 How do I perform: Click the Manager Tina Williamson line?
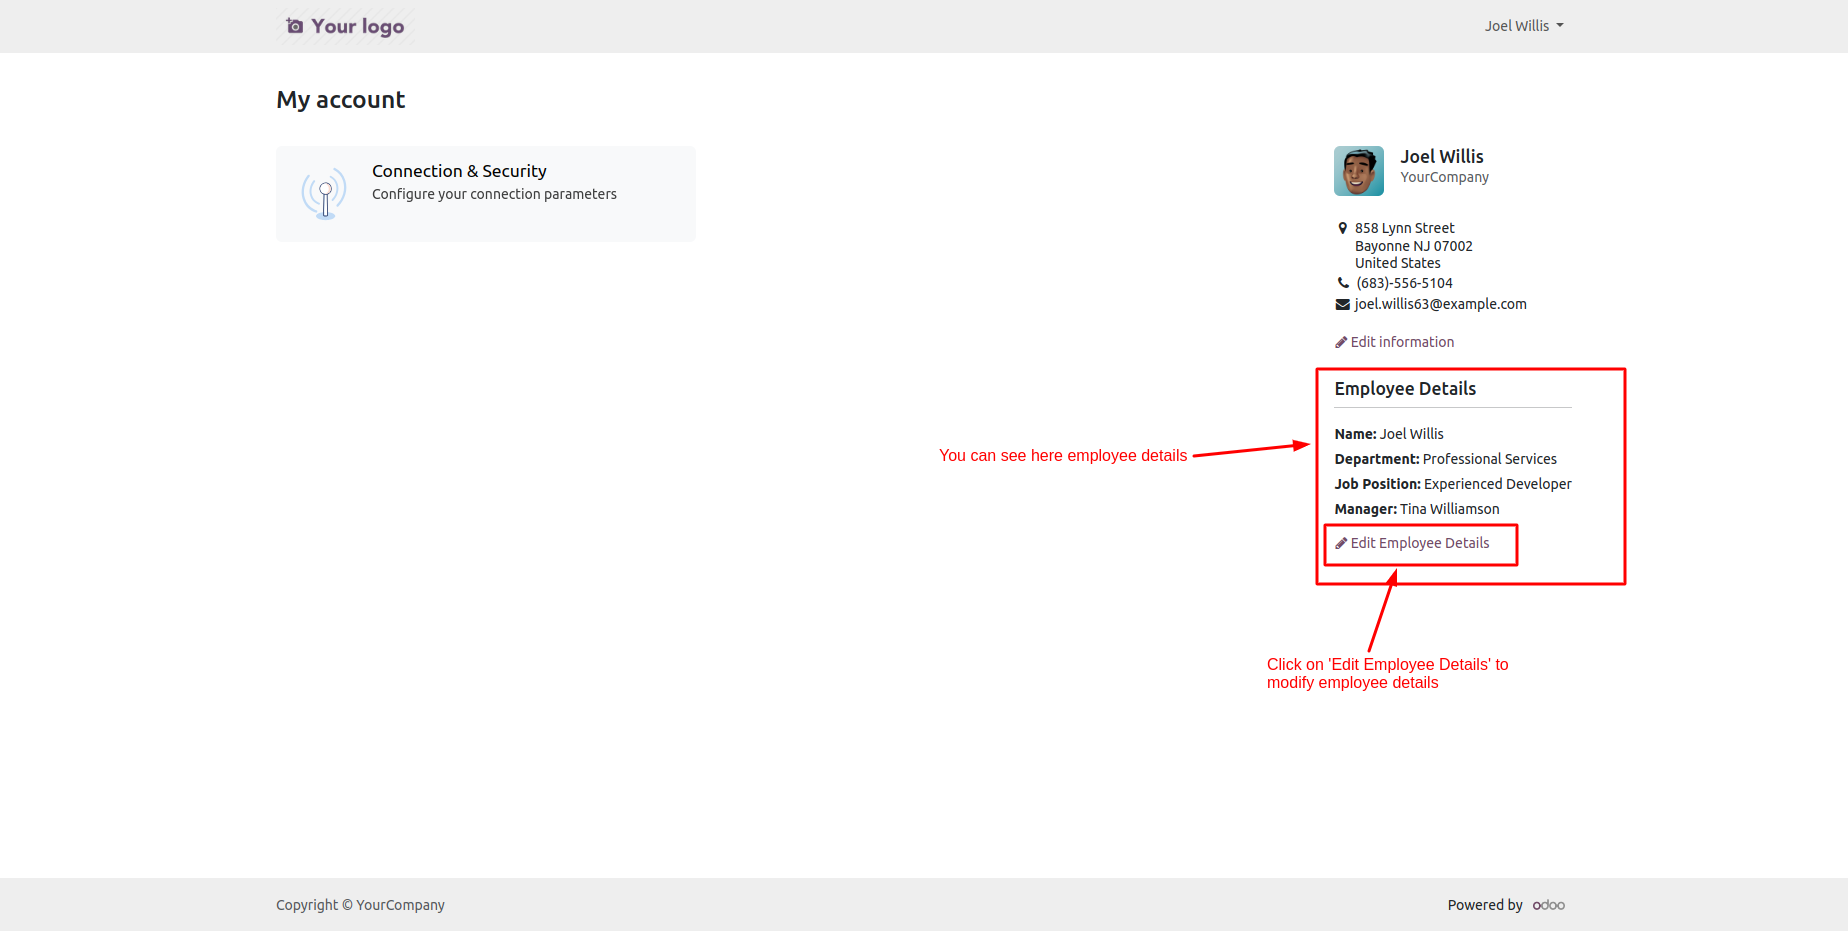click(1416, 509)
